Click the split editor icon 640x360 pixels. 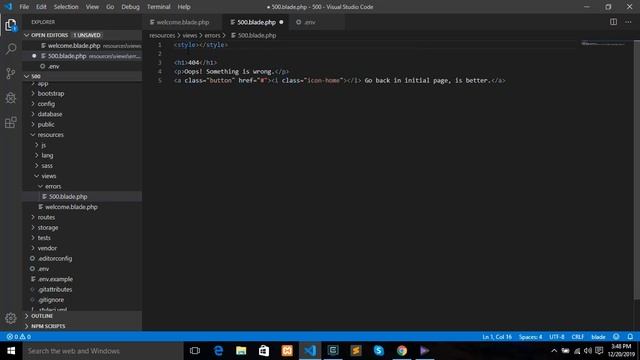click(x=613, y=22)
